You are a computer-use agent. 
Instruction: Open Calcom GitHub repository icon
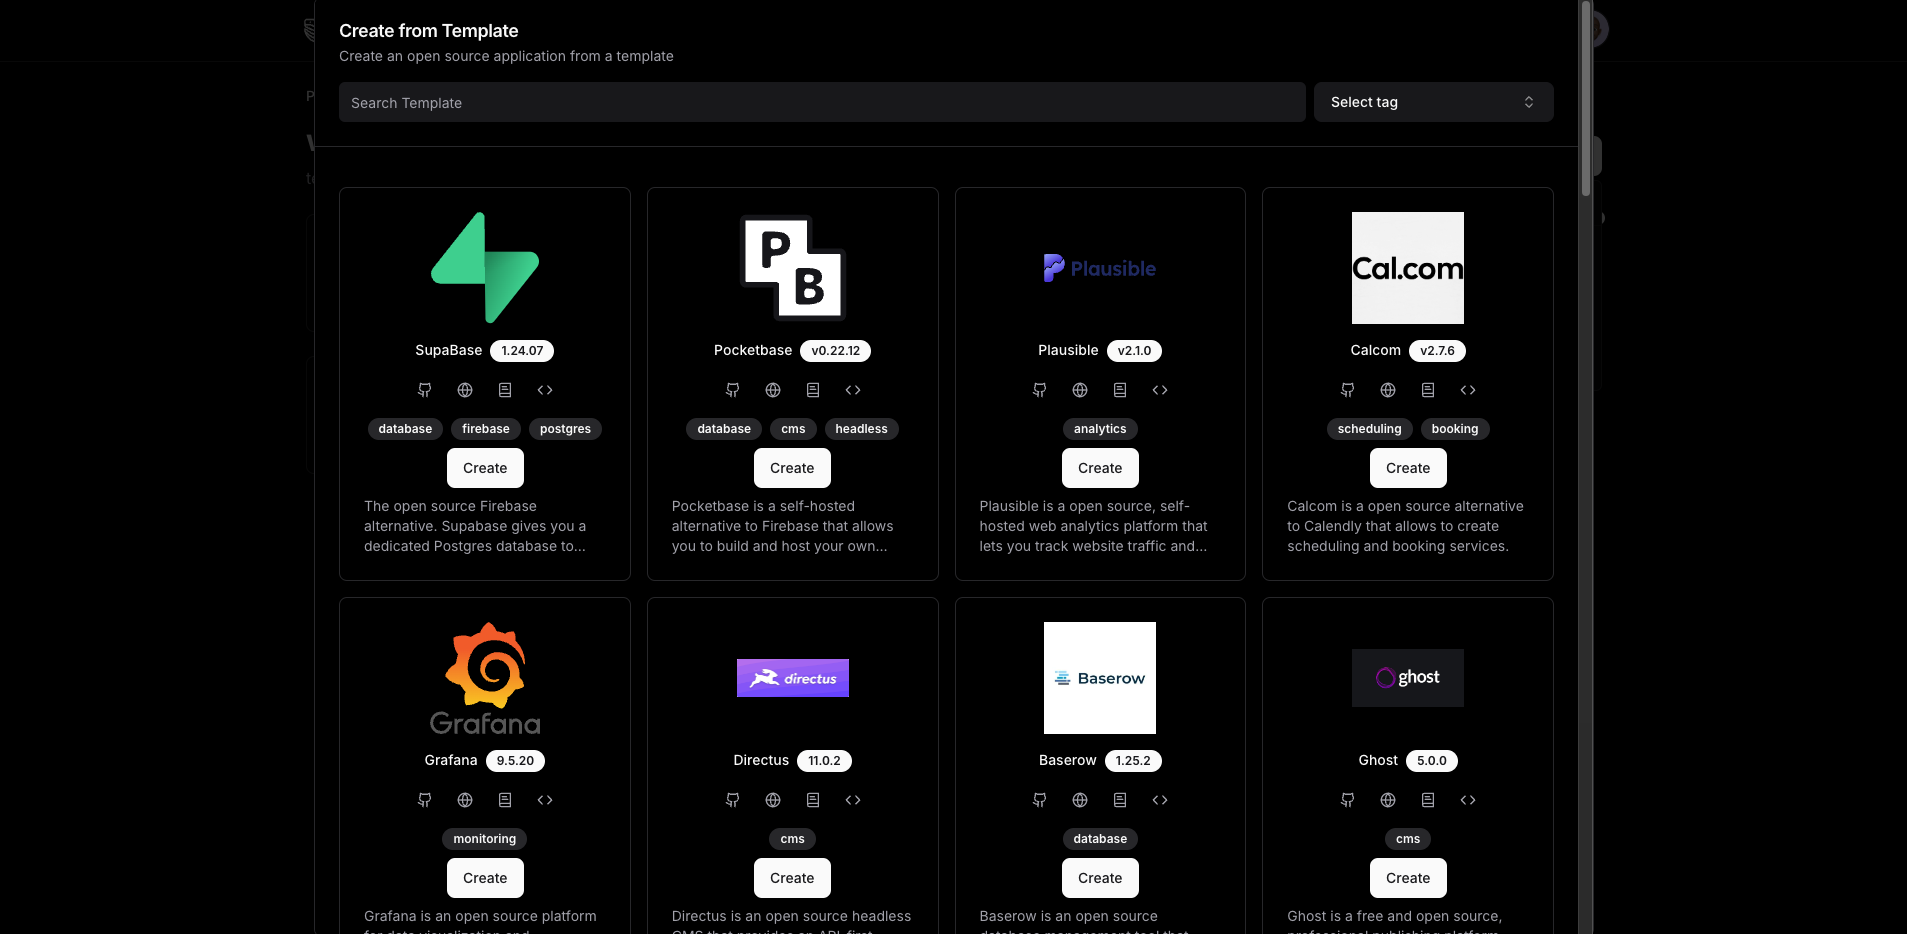point(1348,390)
